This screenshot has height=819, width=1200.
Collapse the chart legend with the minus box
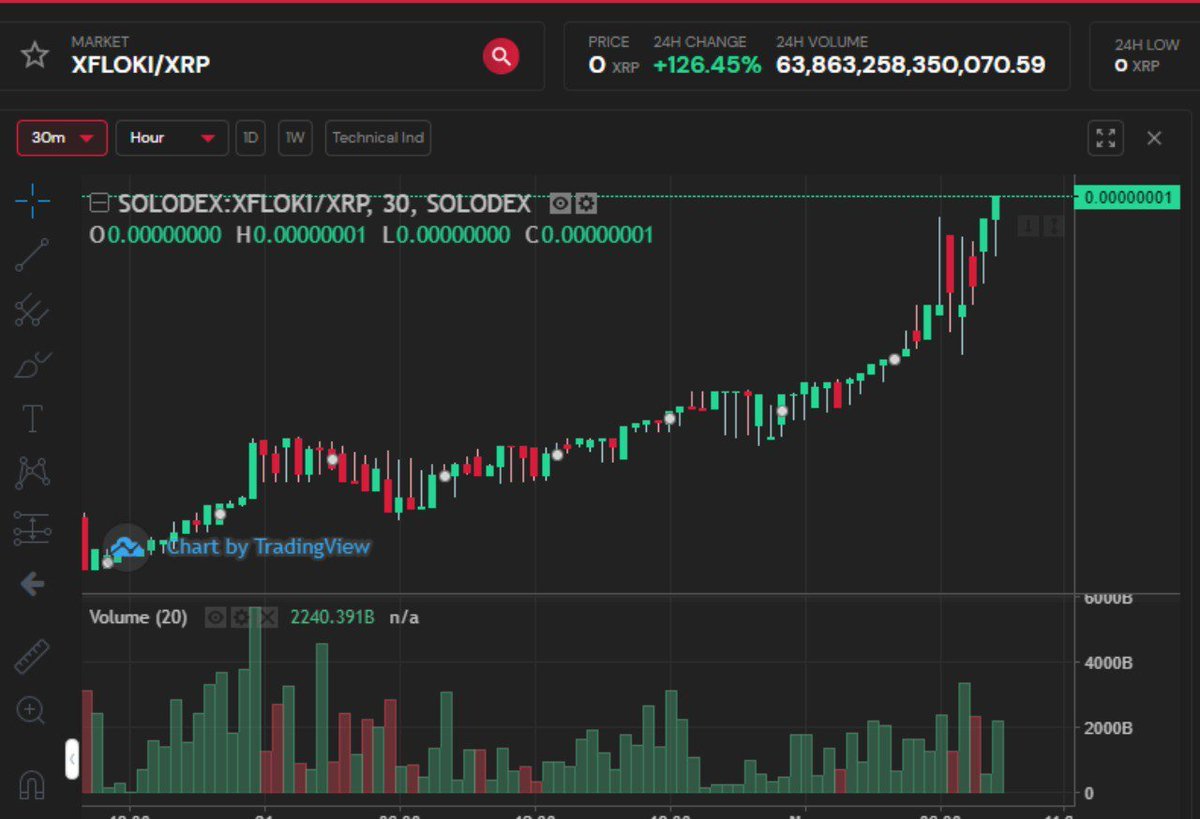point(99,204)
